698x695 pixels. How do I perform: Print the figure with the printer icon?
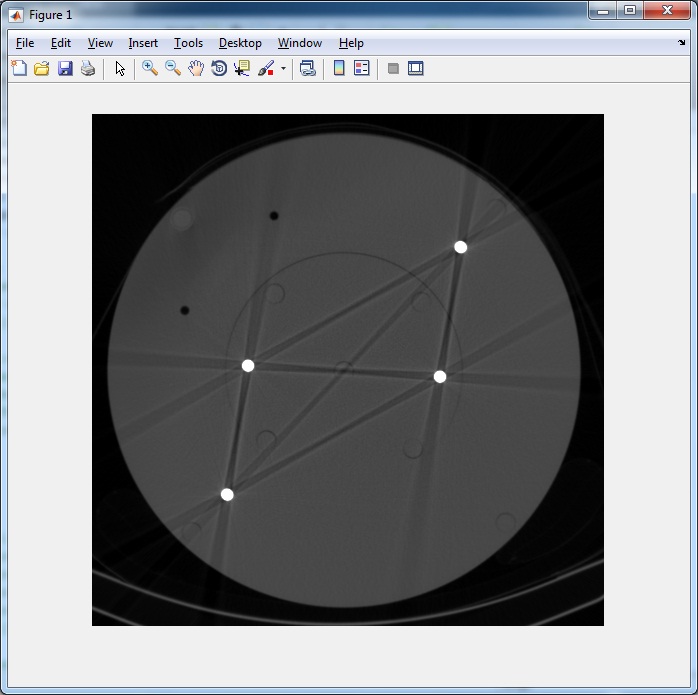pyautogui.click(x=88, y=69)
